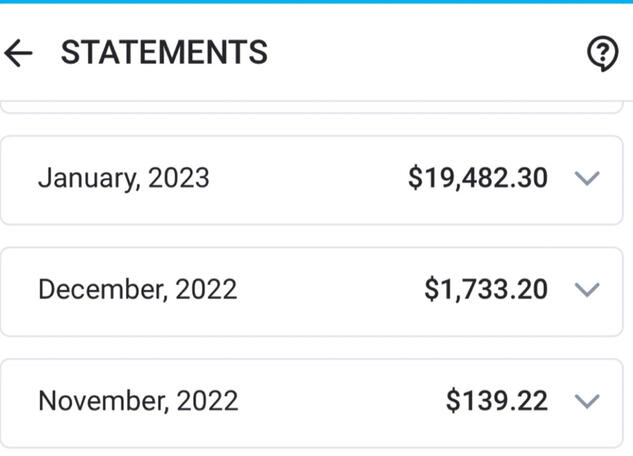Open help via question mark icon
633x456 pixels.
click(601, 53)
